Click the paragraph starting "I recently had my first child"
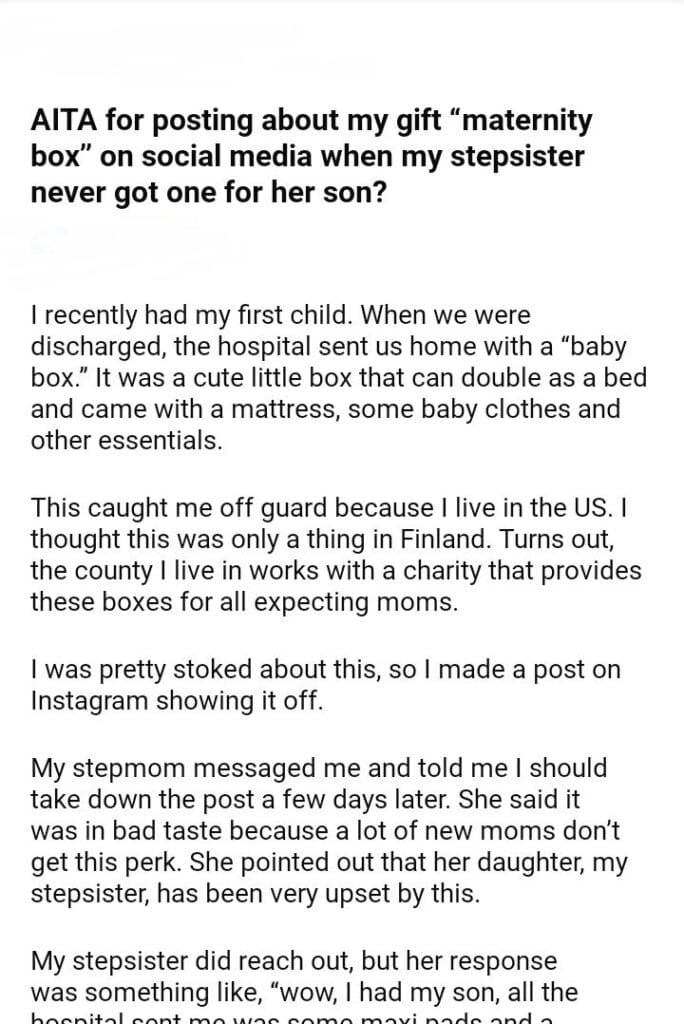The image size is (684, 1024). [338, 378]
